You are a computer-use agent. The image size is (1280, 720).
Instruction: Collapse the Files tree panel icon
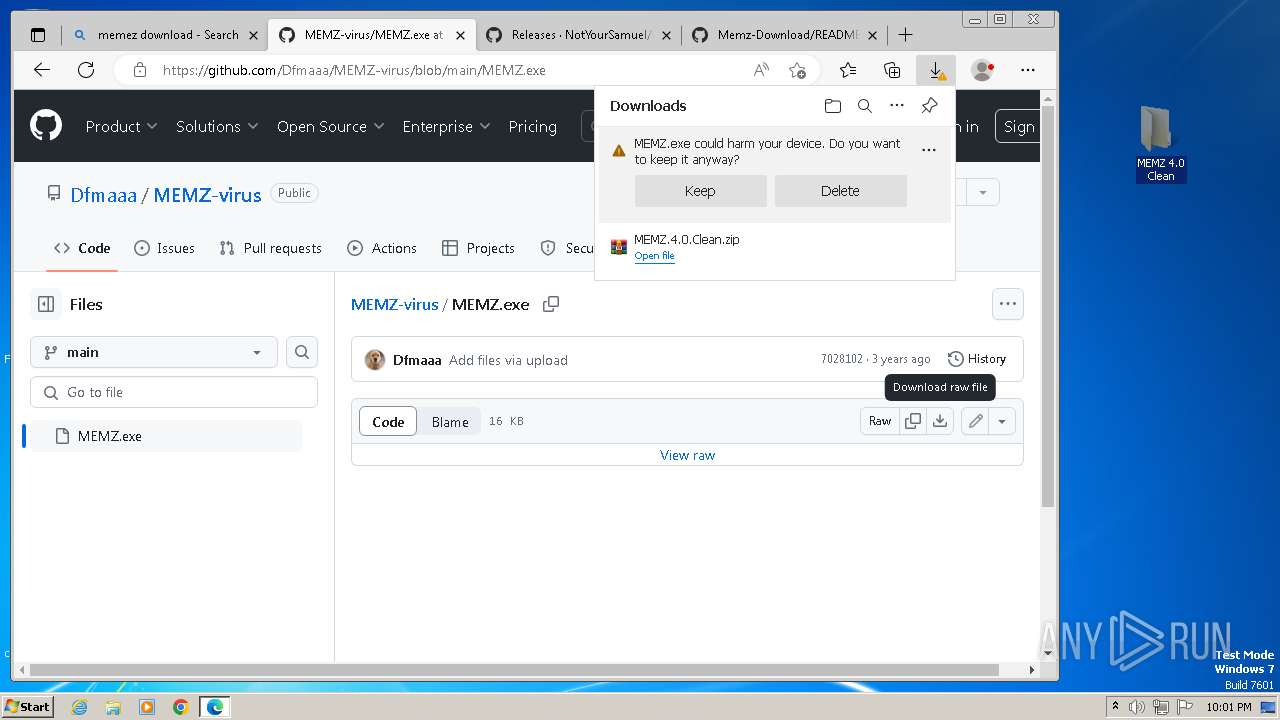click(x=46, y=304)
